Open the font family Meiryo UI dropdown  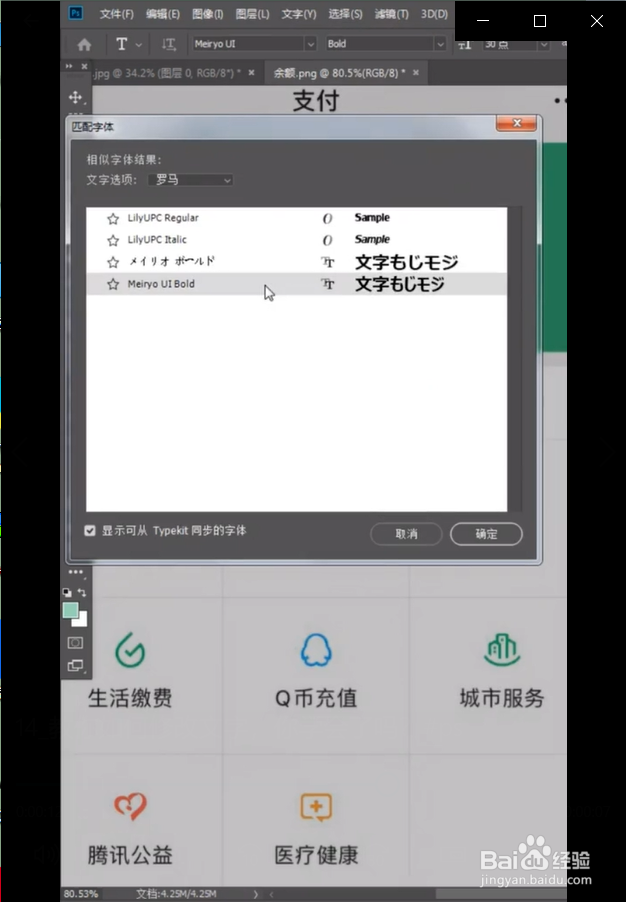tap(310, 44)
